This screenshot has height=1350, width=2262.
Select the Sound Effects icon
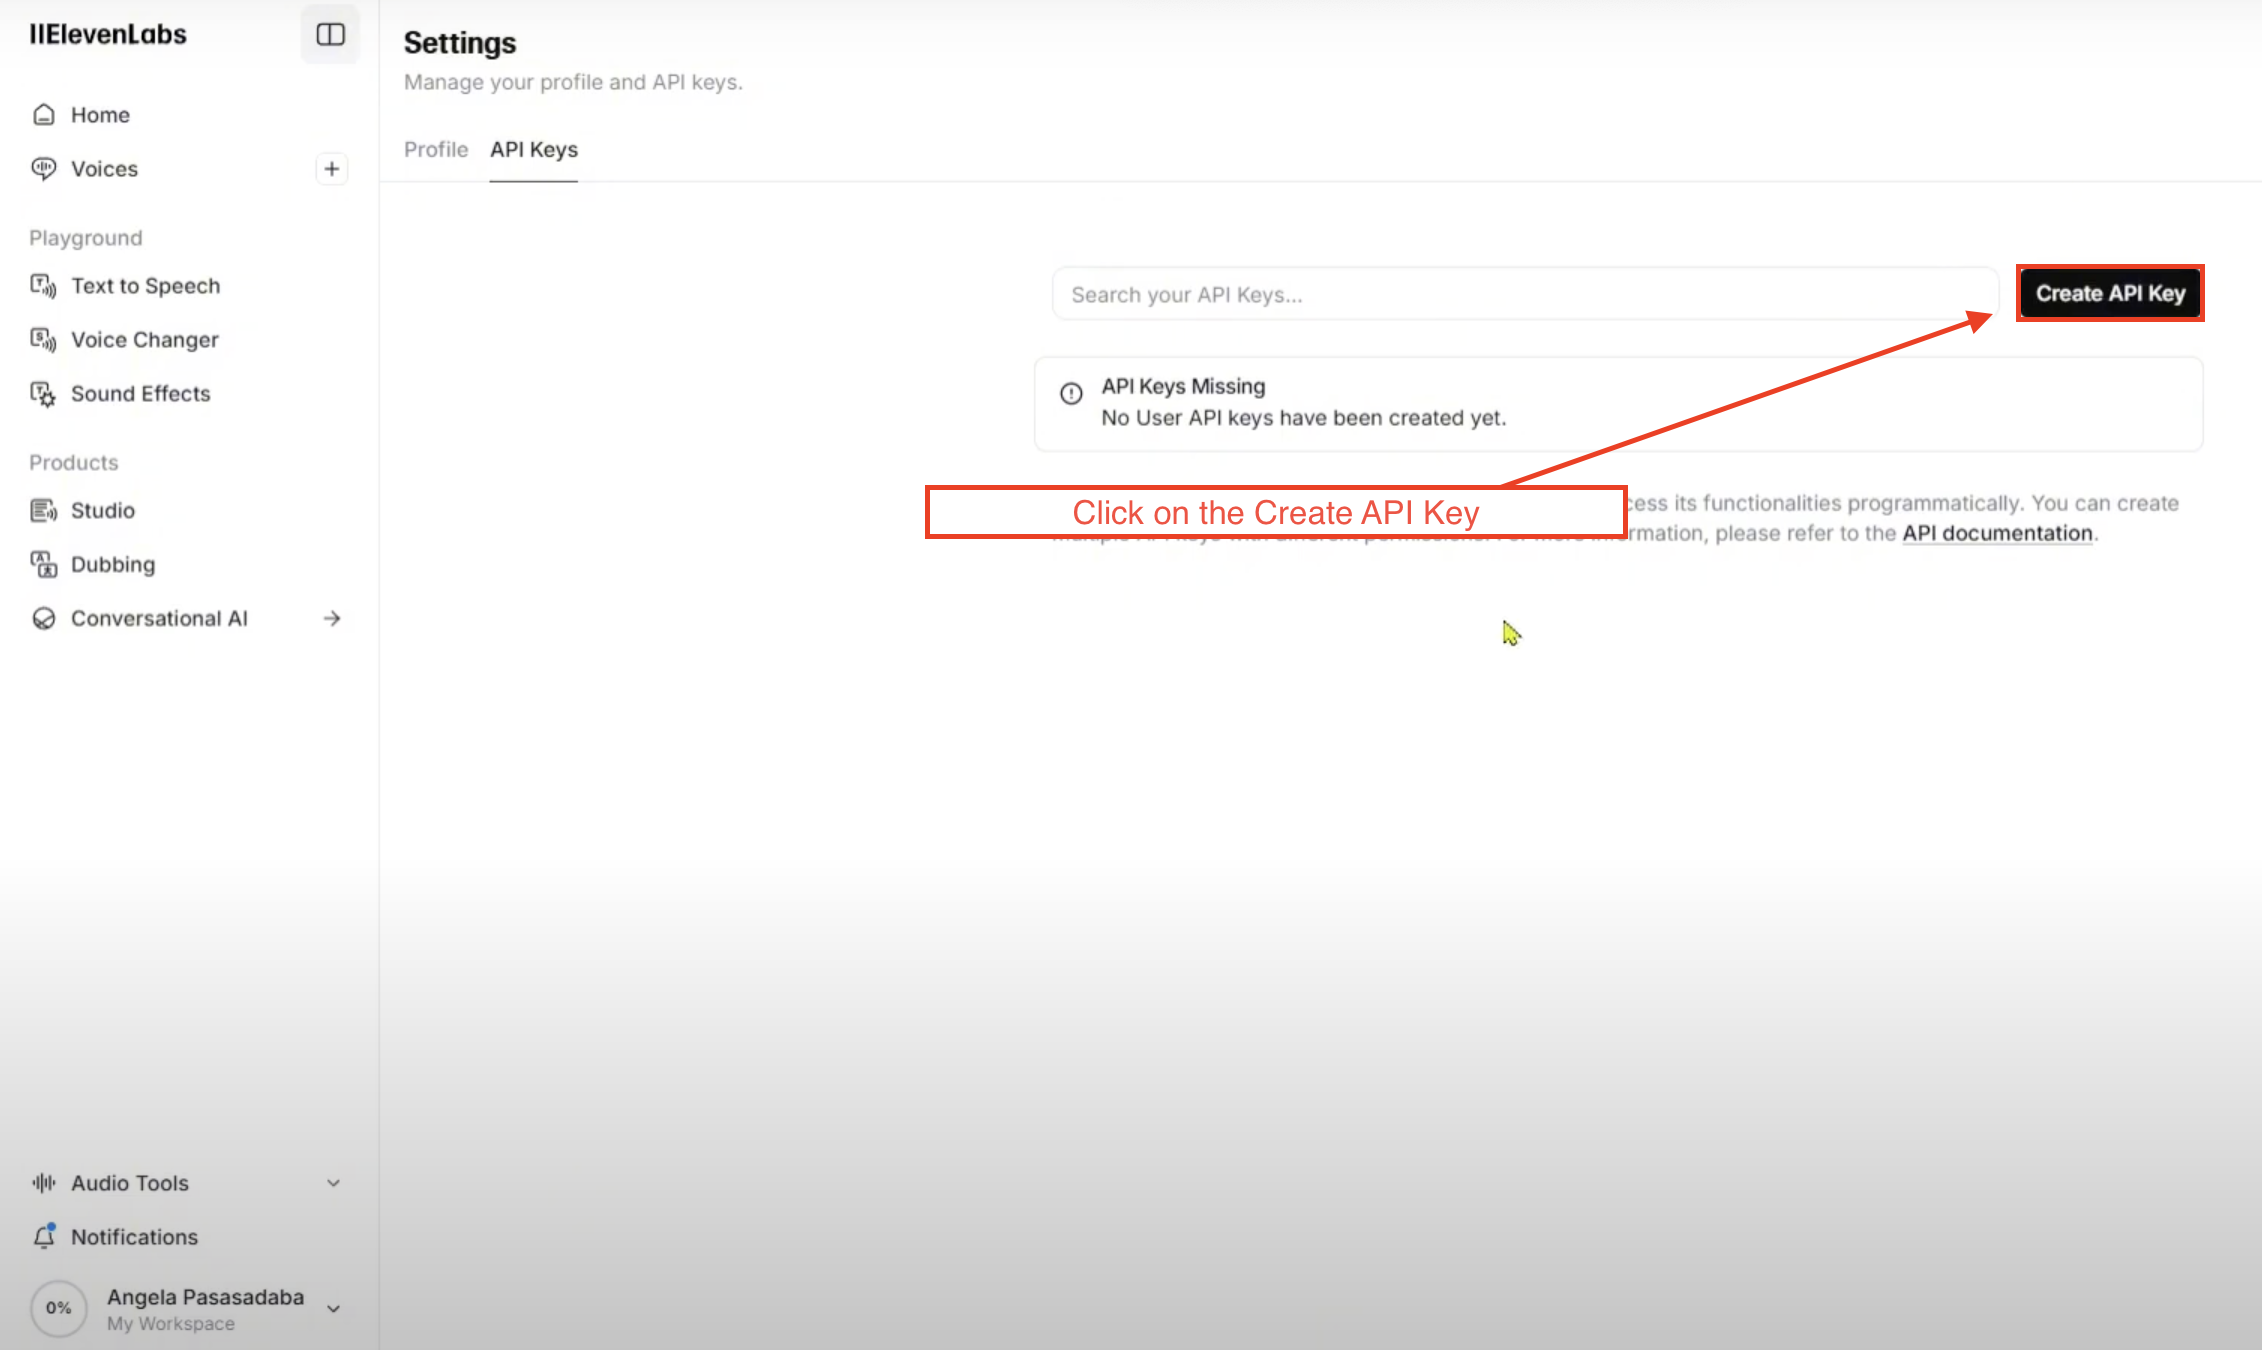pos(43,394)
